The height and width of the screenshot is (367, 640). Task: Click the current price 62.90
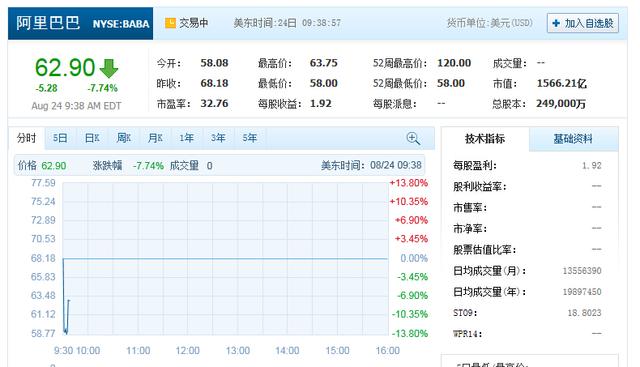pos(65,67)
